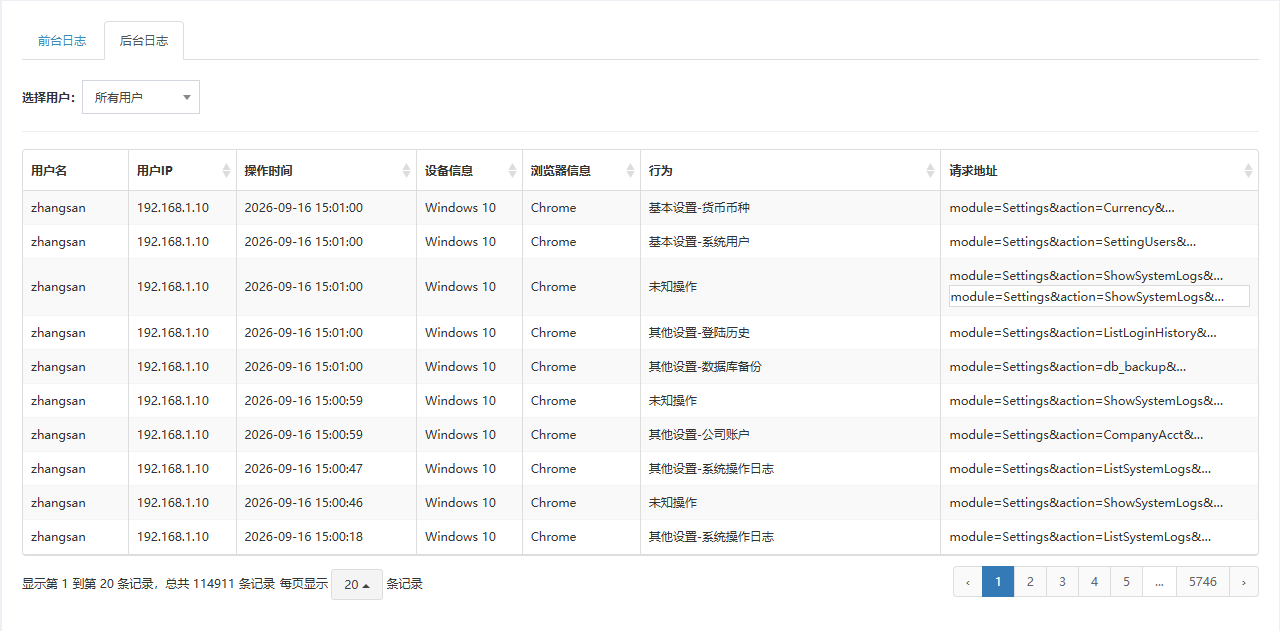1280x631 pixels.
Task: Click 其他设置-数据库备份 action cell
Action: (x=790, y=367)
